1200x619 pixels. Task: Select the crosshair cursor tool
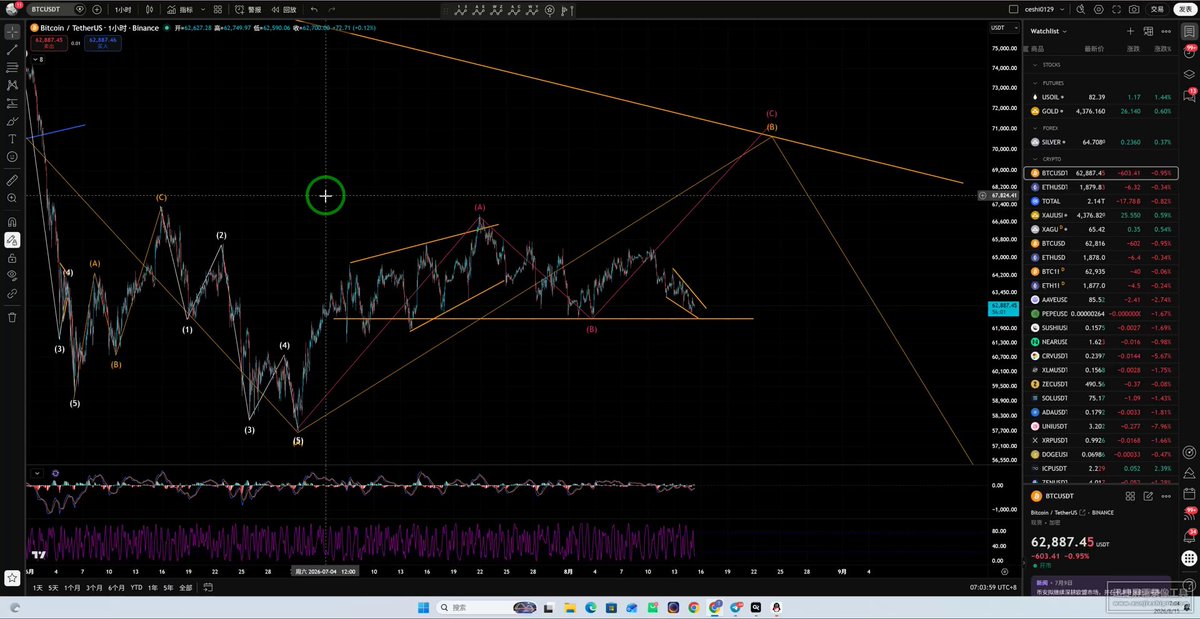click(12, 31)
